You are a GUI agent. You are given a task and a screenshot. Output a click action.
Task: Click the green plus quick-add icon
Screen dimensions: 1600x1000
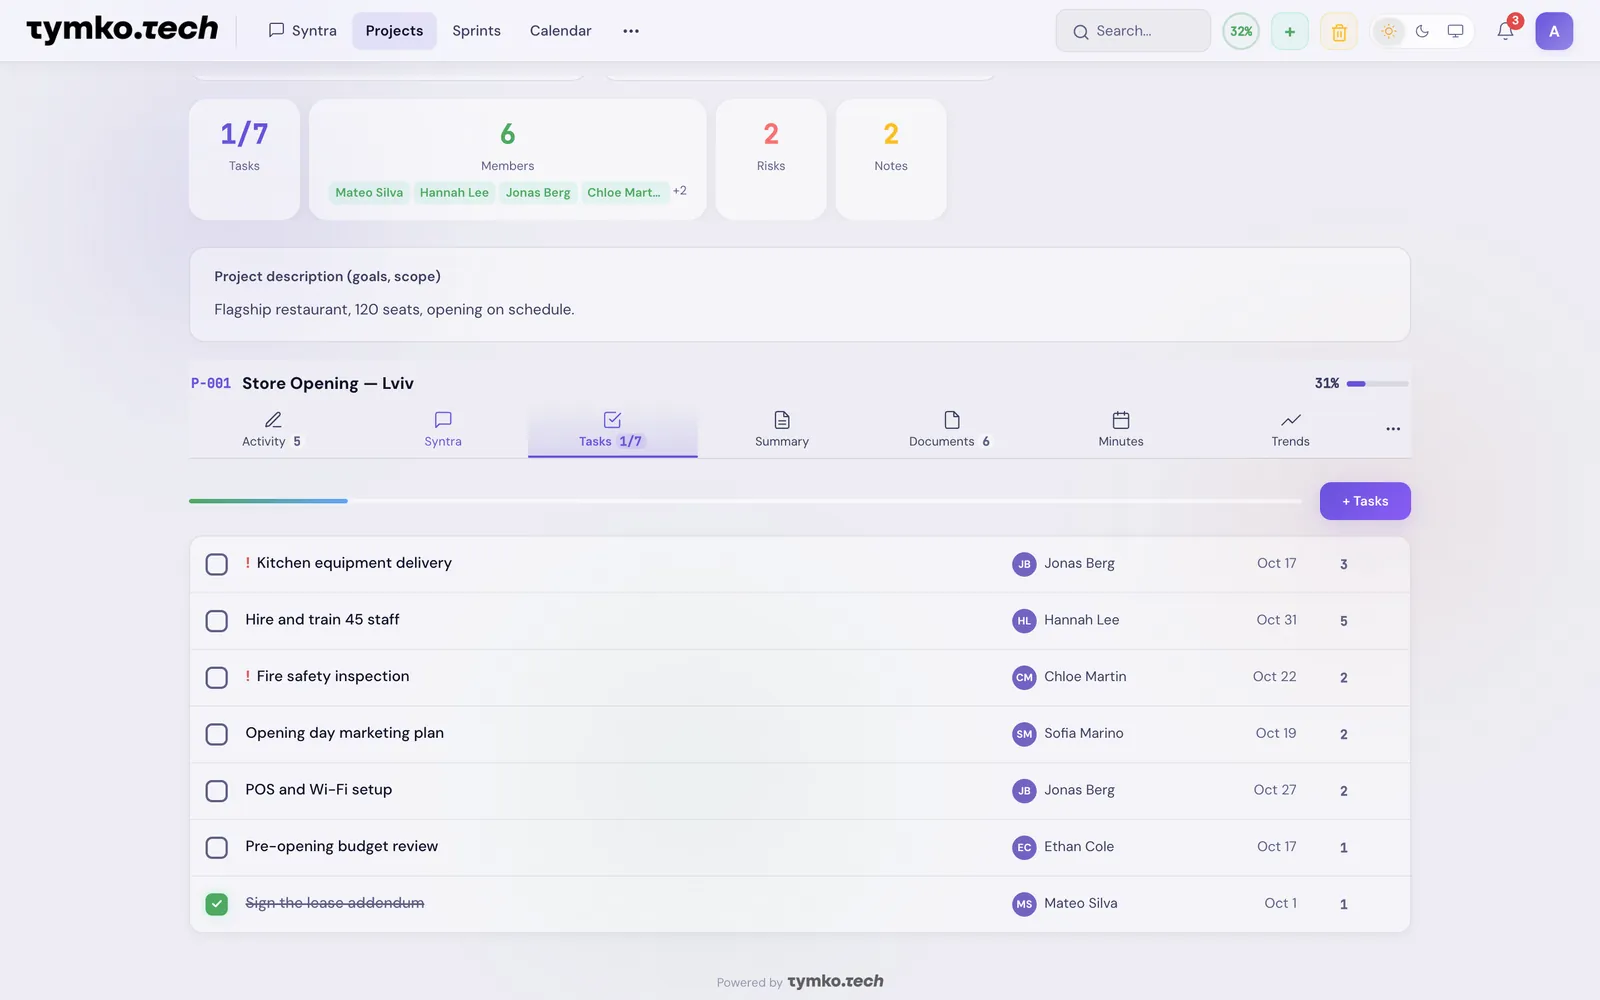tap(1290, 31)
